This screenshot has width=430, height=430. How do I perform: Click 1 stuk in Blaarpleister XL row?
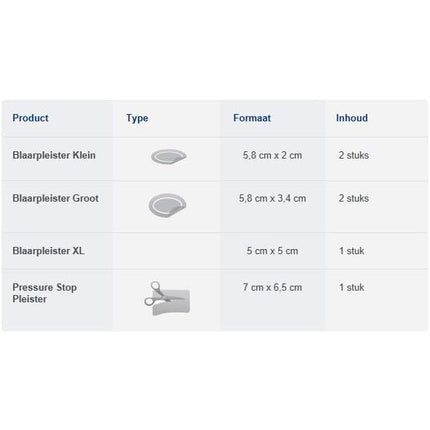point(351,251)
